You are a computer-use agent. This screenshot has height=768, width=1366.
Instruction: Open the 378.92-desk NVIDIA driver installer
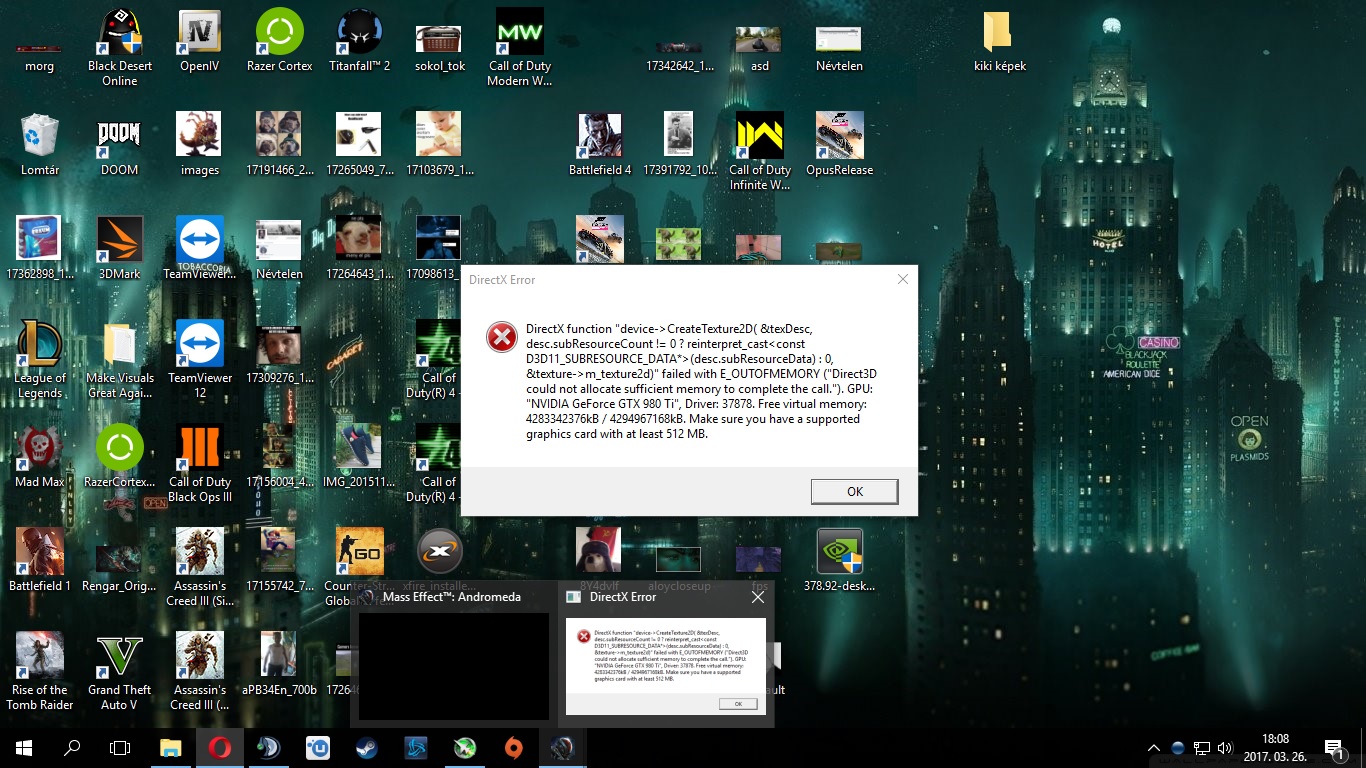(x=840, y=562)
